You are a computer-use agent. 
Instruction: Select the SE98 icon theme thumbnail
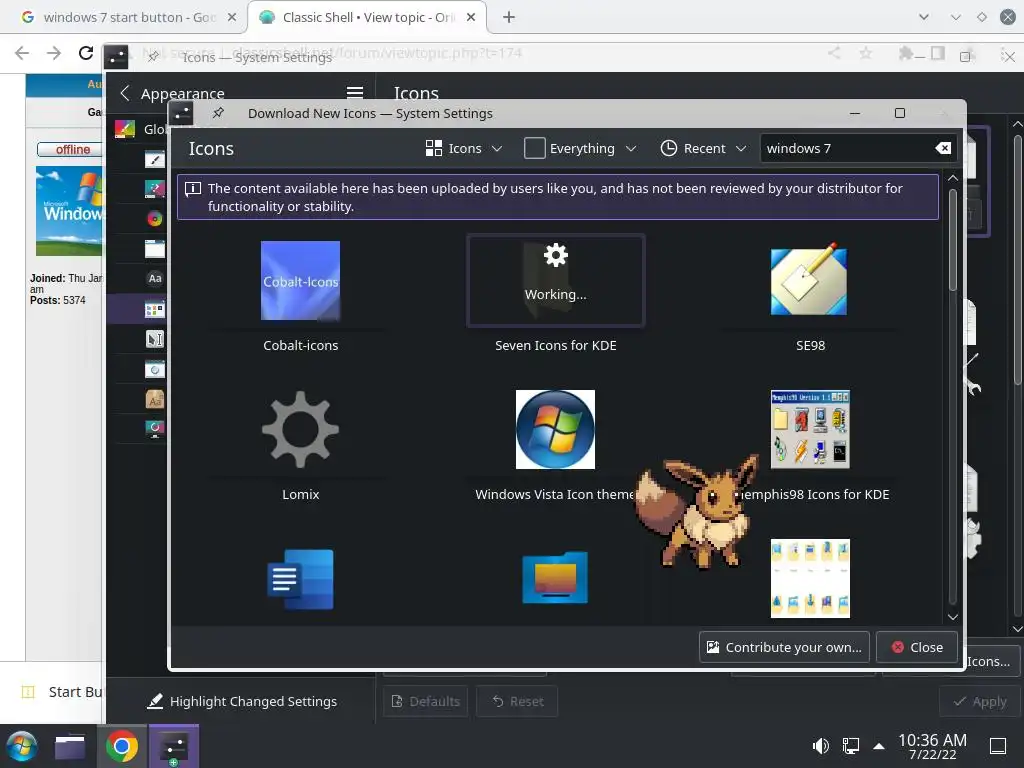click(808, 281)
